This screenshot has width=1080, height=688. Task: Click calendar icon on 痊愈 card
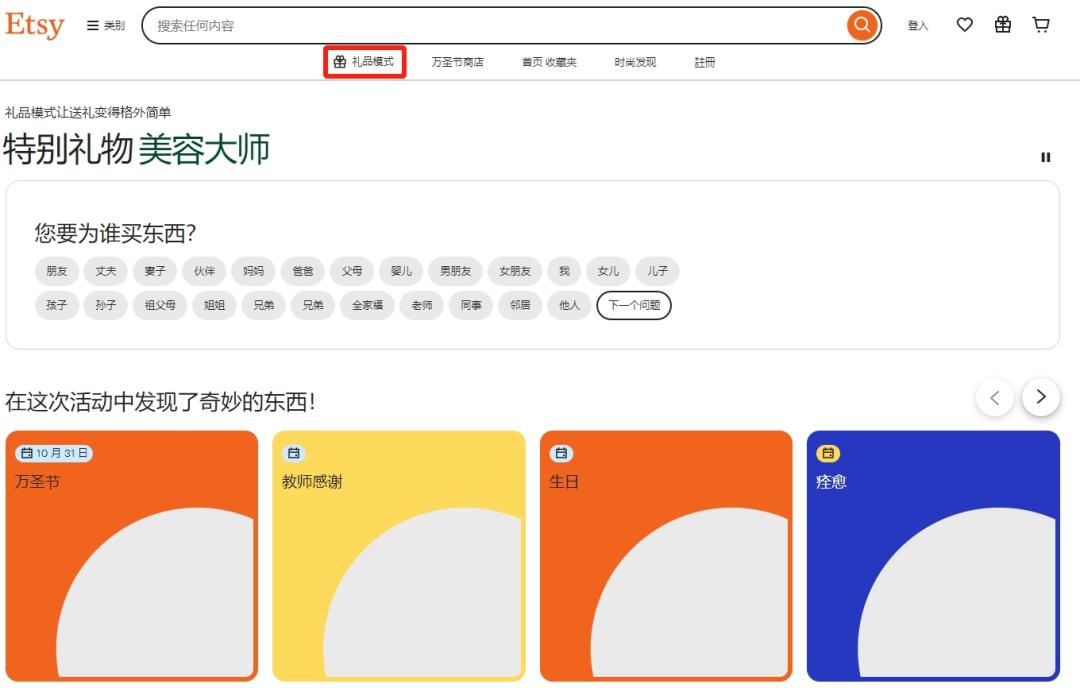[x=828, y=453]
